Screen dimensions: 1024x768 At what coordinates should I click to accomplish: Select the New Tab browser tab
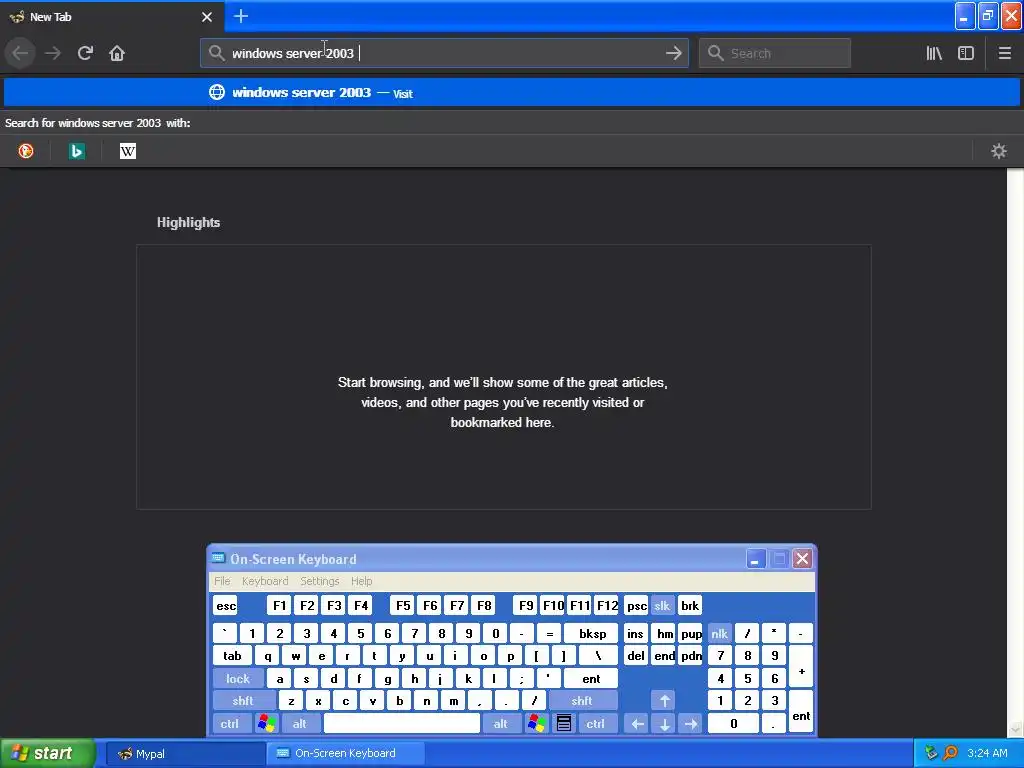(111, 16)
